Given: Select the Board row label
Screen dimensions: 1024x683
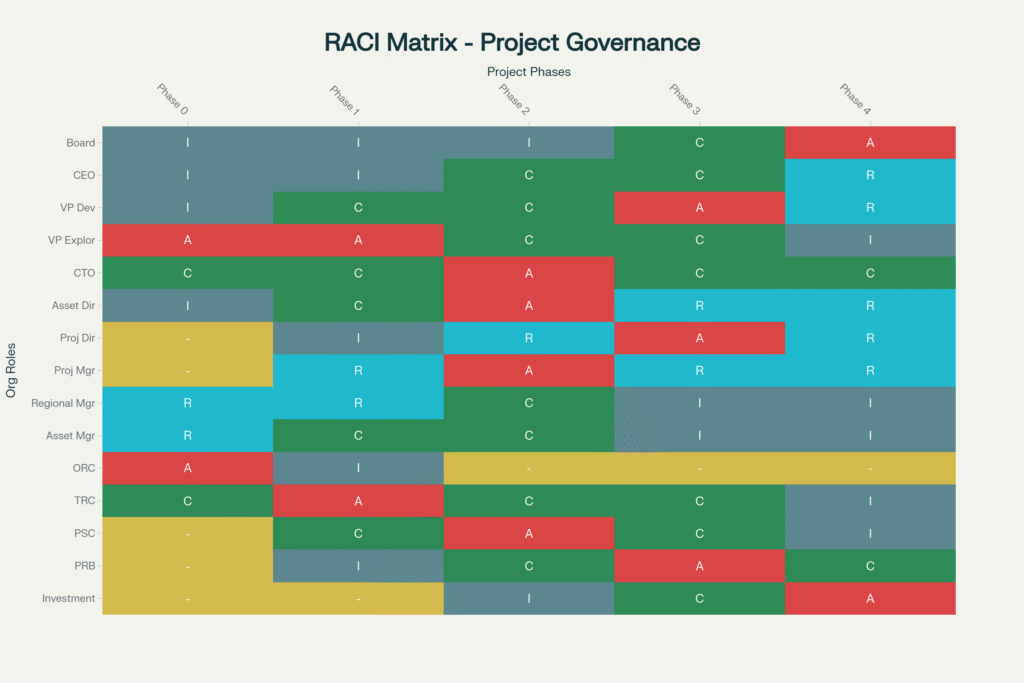Looking at the screenshot, I should (x=80, y=142).
